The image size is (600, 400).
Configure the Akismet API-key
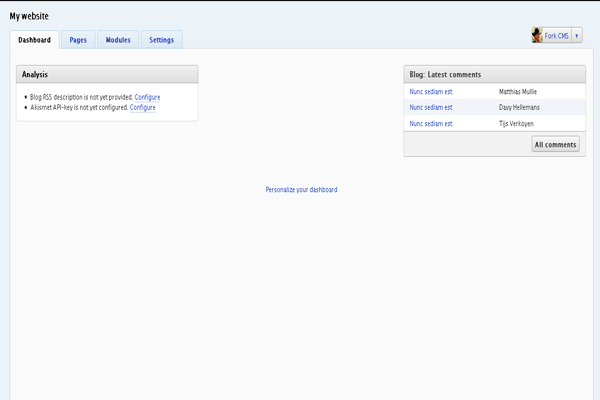[142, 107]
